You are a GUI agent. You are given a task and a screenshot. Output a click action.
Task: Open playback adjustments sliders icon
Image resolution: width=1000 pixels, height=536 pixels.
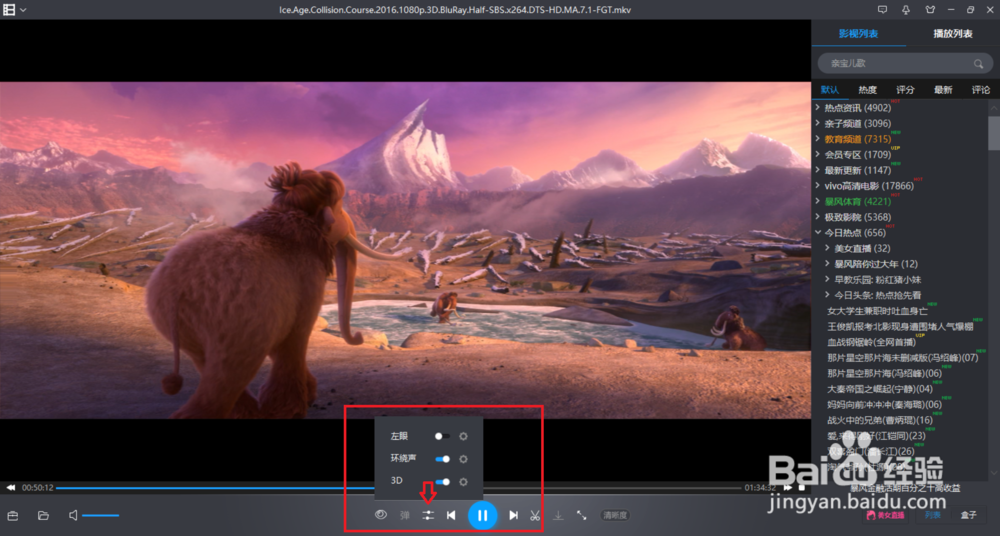[x=428, y=515]
